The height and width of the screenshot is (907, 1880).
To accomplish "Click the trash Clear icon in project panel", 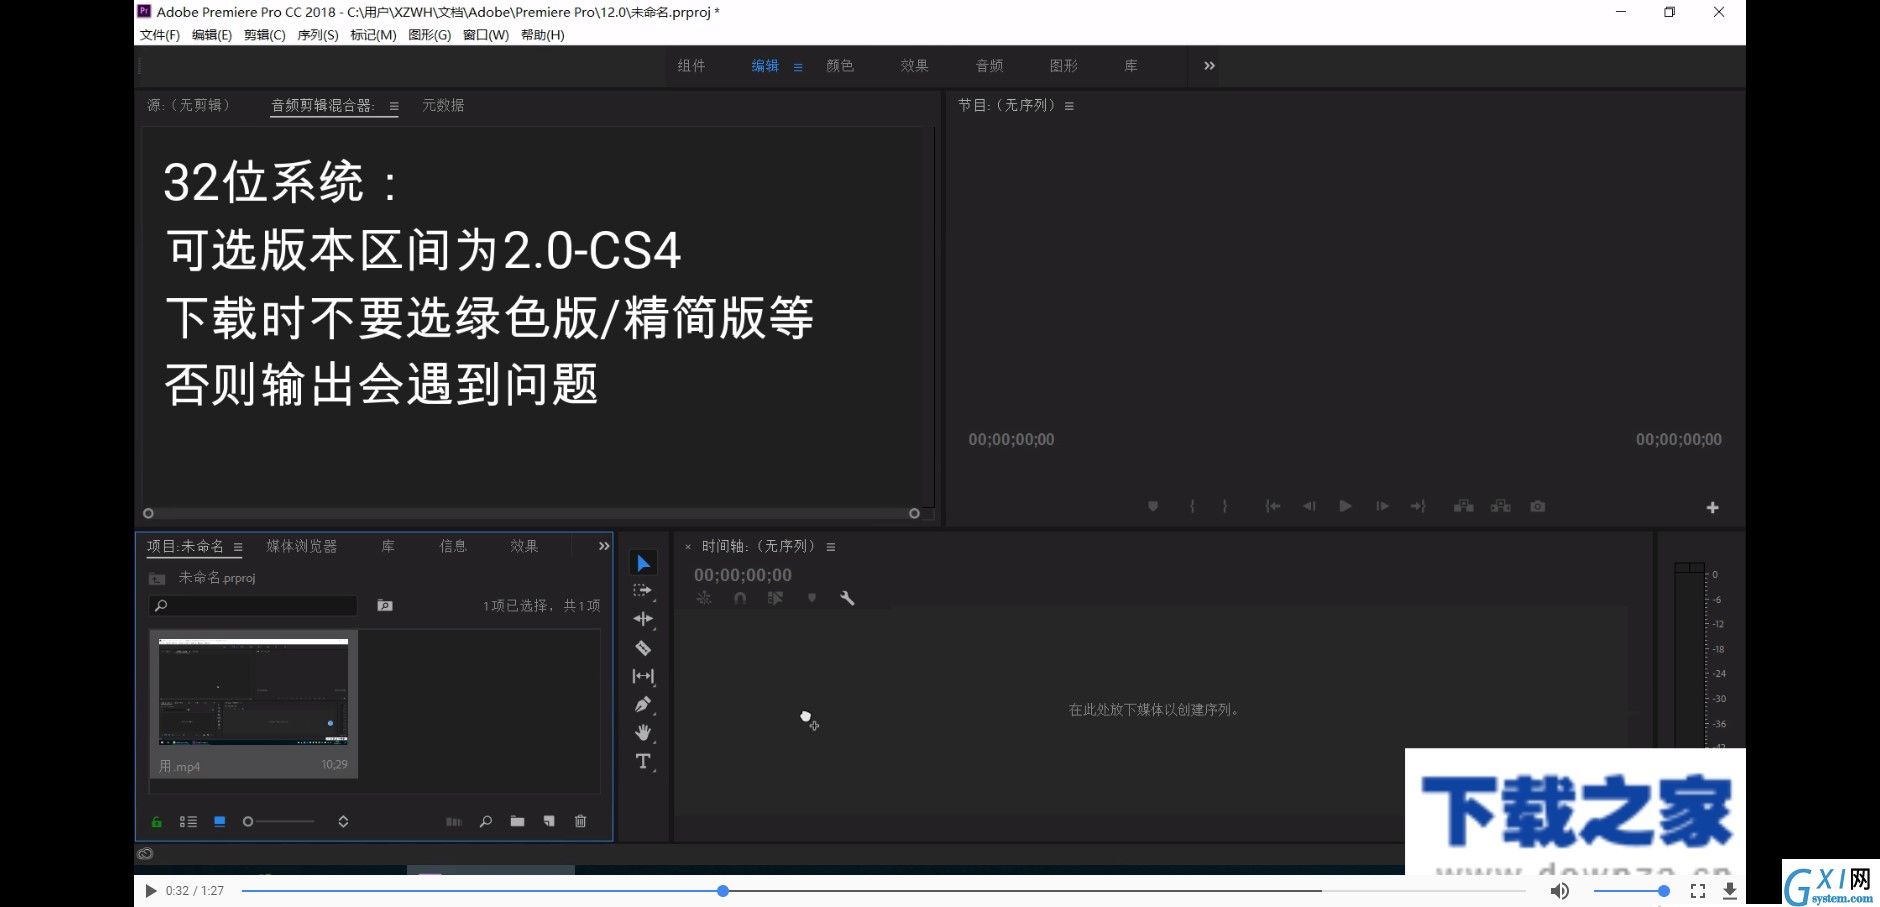I will [580, 822].
